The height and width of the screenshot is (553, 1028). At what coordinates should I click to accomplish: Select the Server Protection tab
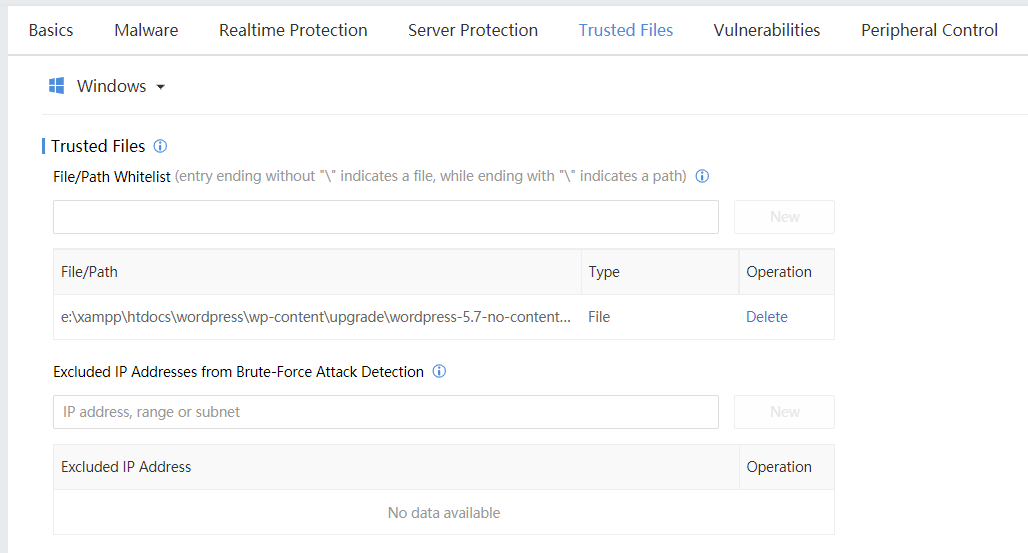pos(473,30)
